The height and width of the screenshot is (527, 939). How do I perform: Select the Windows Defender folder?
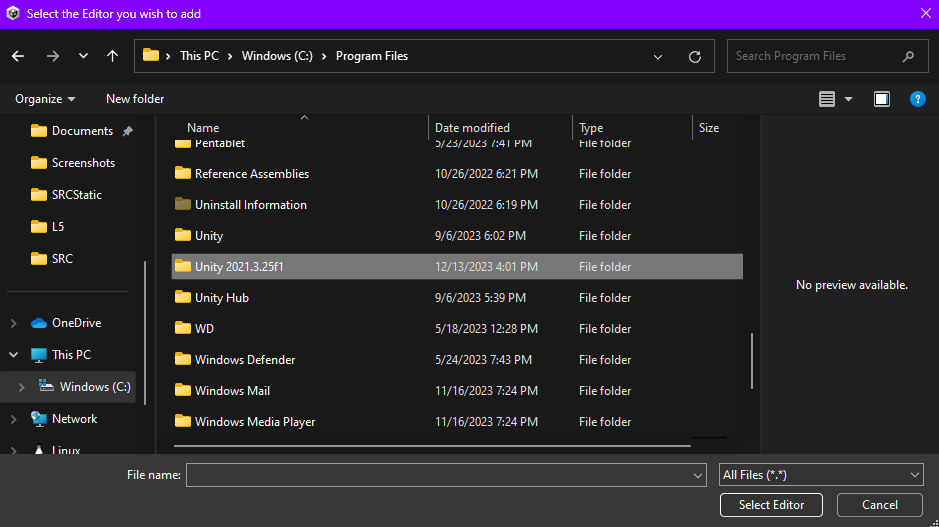click(x=457, y=360)
